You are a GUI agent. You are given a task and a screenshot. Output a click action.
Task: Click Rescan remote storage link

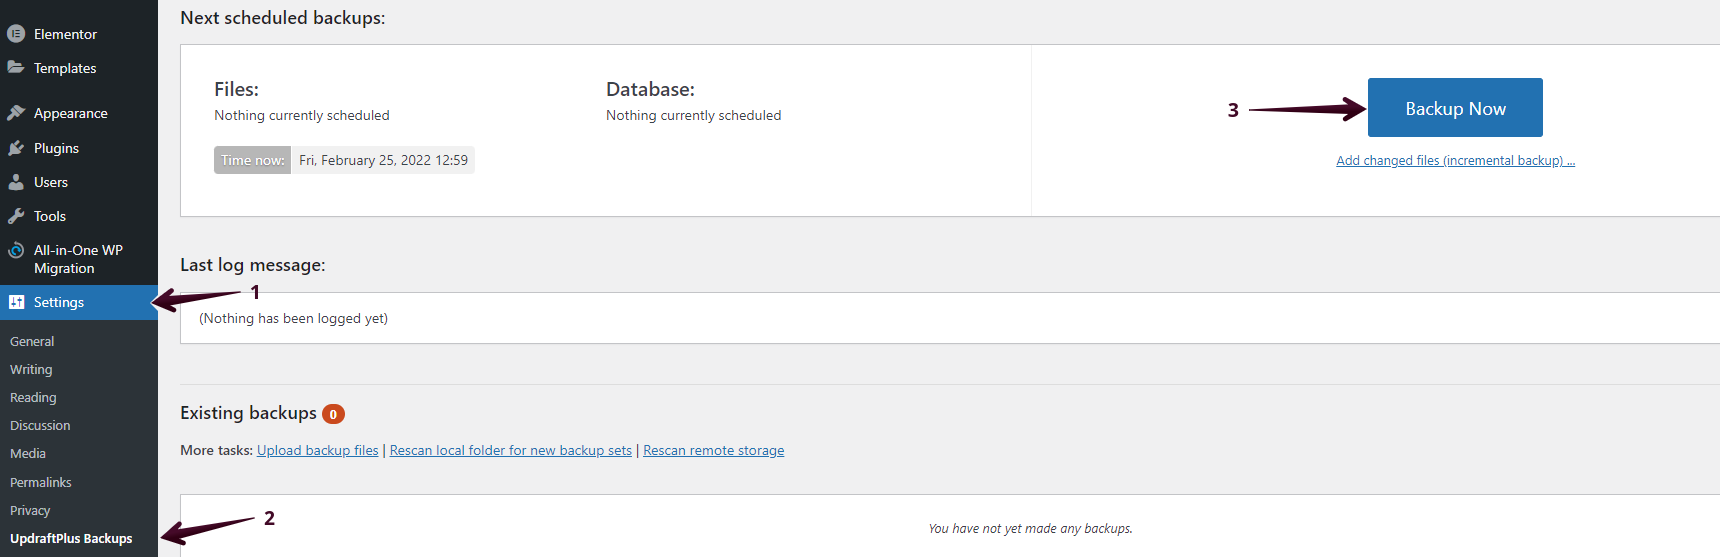click(713, 451)
